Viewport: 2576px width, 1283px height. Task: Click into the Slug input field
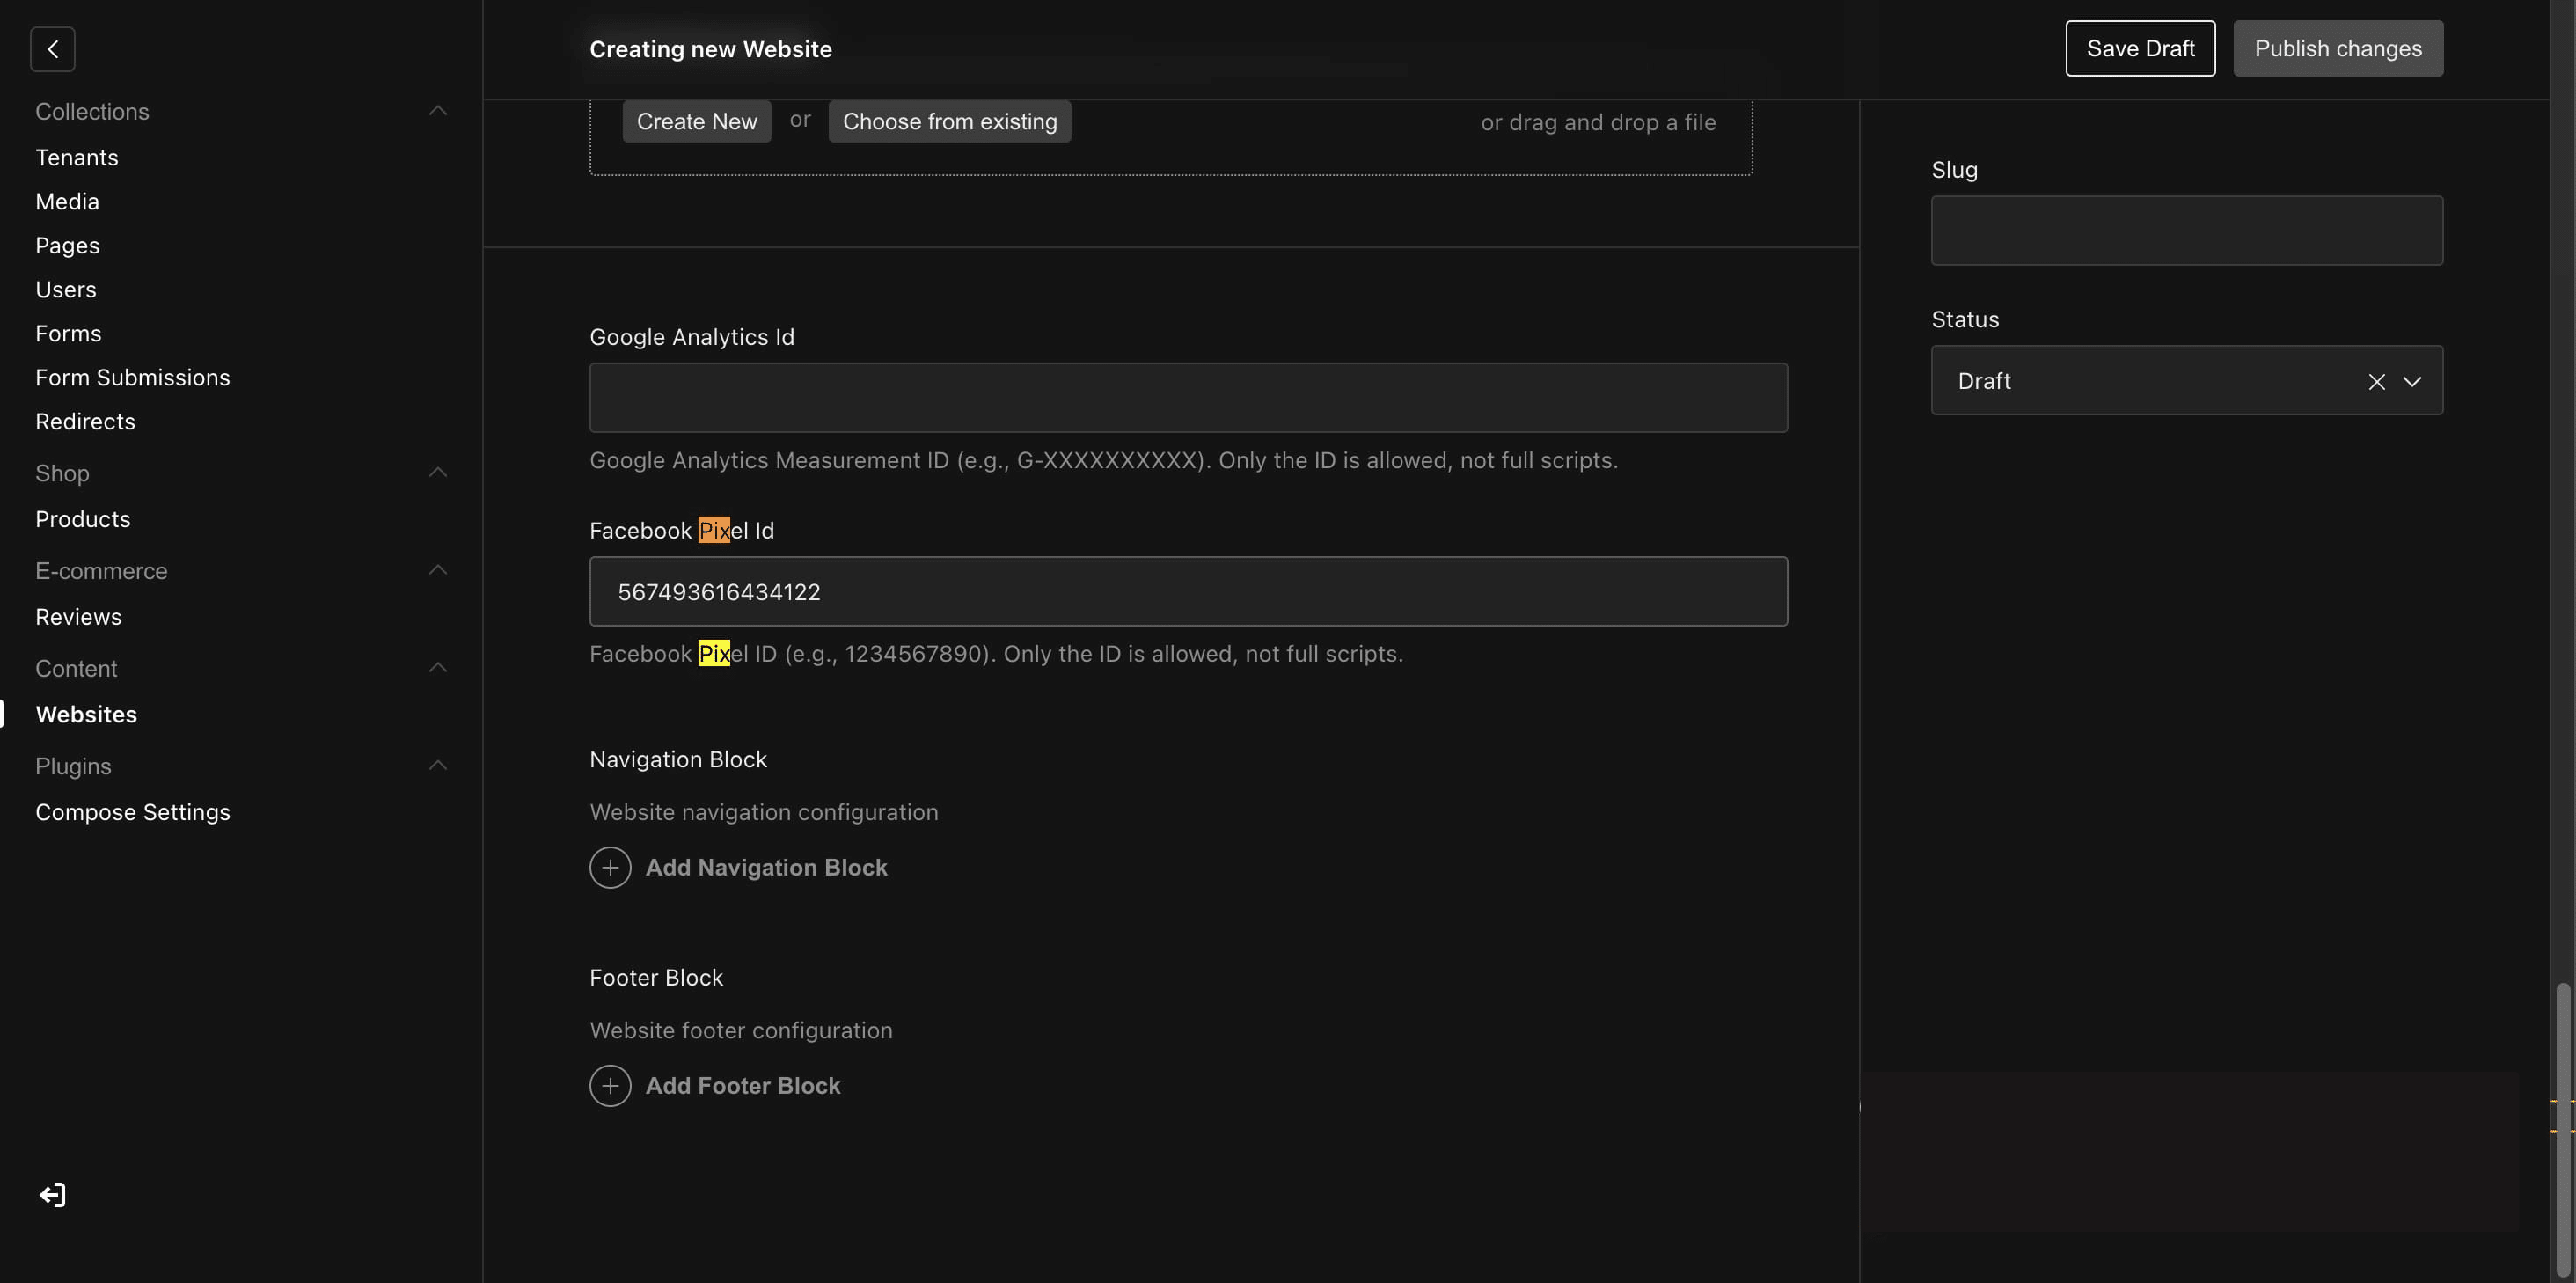pyautogui.click(x=2186, y=231)
